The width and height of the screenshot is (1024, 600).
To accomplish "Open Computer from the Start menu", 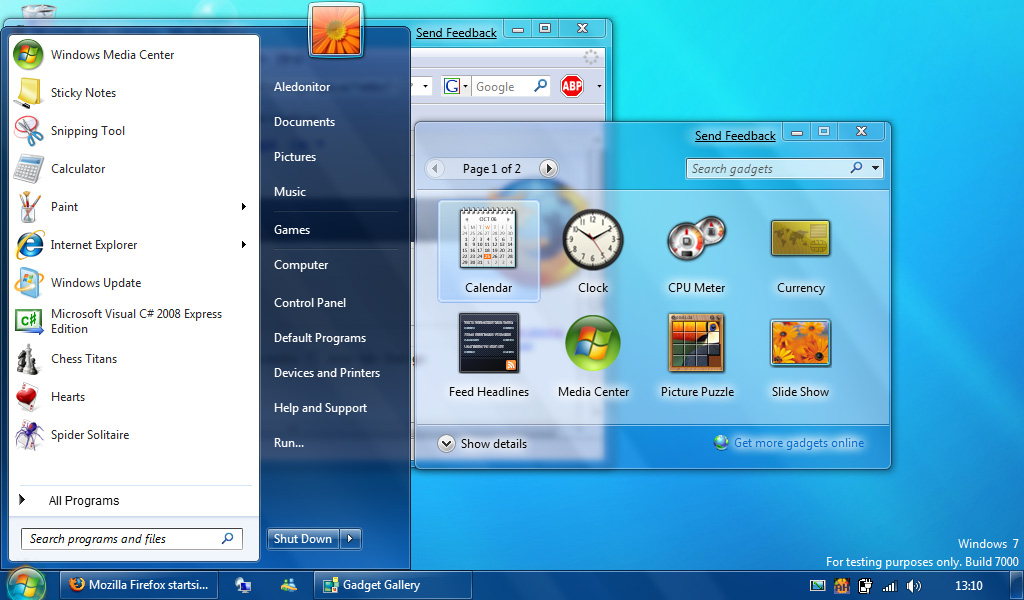I will coord(301,265).
